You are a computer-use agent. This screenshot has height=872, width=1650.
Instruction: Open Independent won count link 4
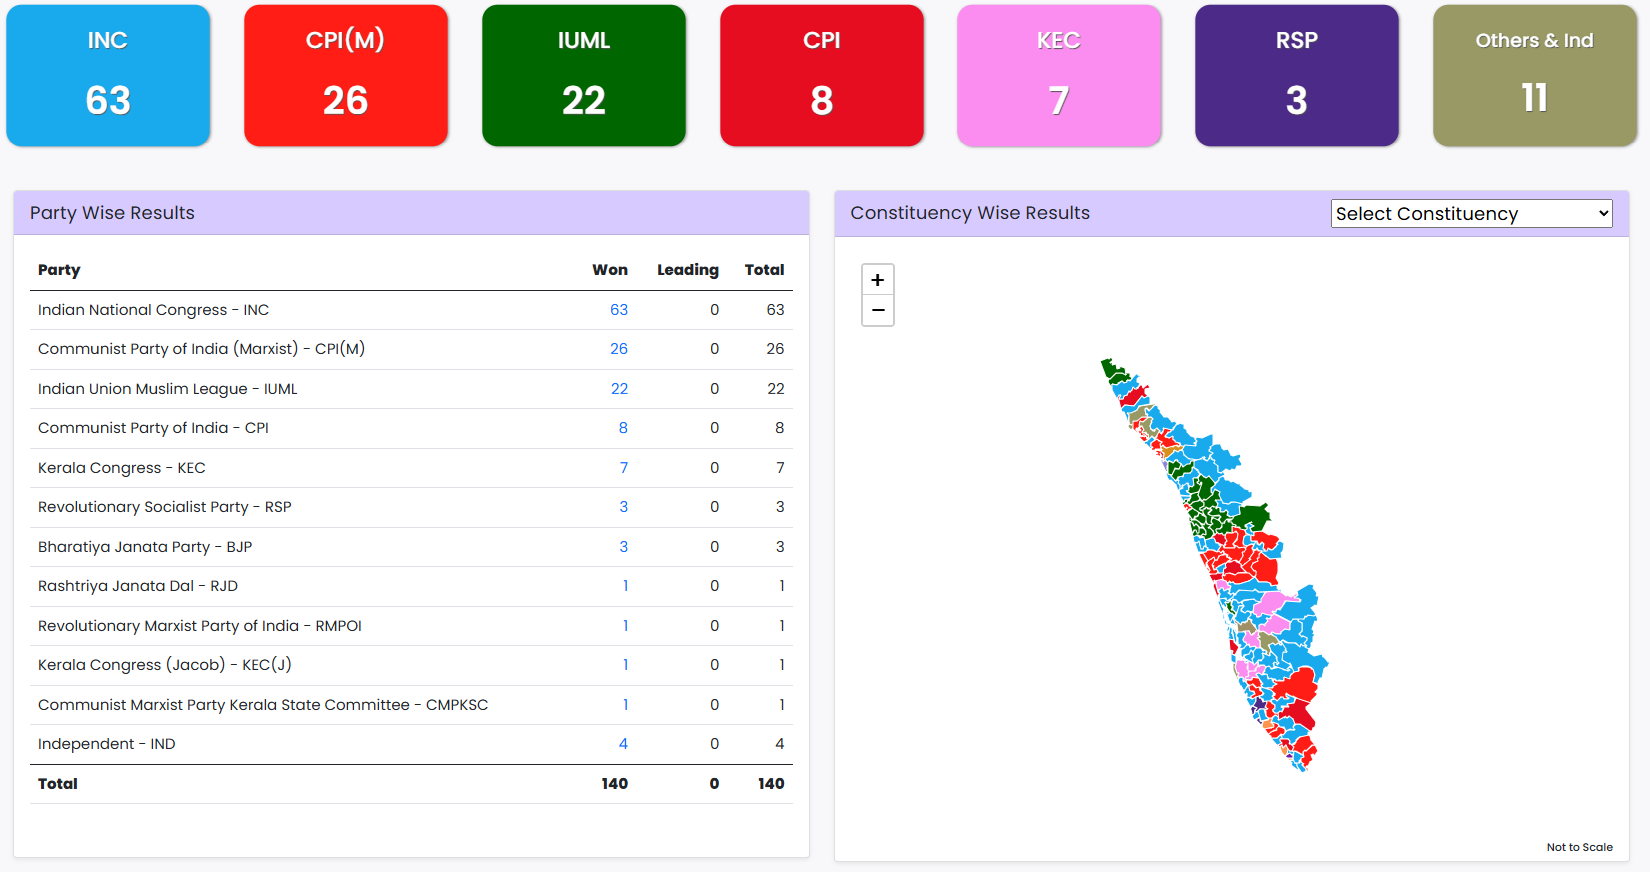(623, 744)
